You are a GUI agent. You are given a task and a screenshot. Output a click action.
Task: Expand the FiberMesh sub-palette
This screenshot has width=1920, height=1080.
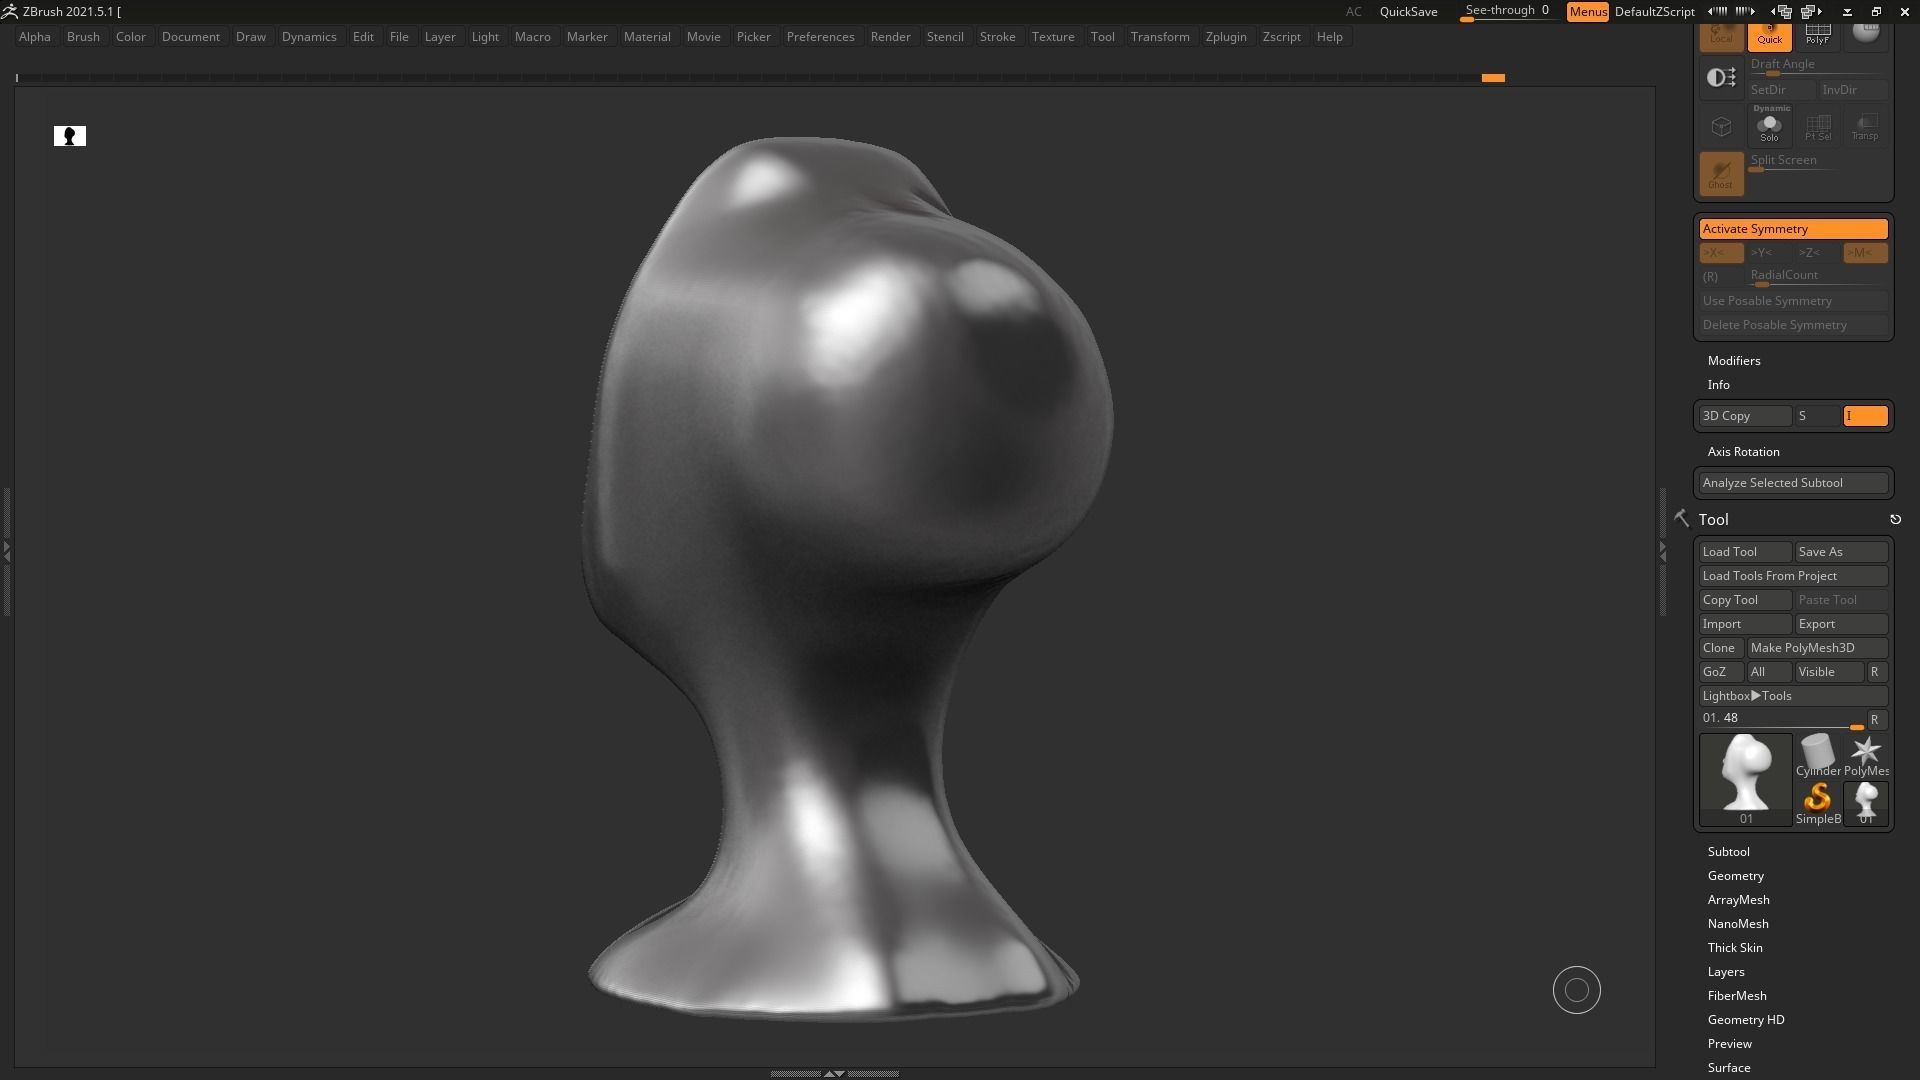click(x=1737, y=996)
